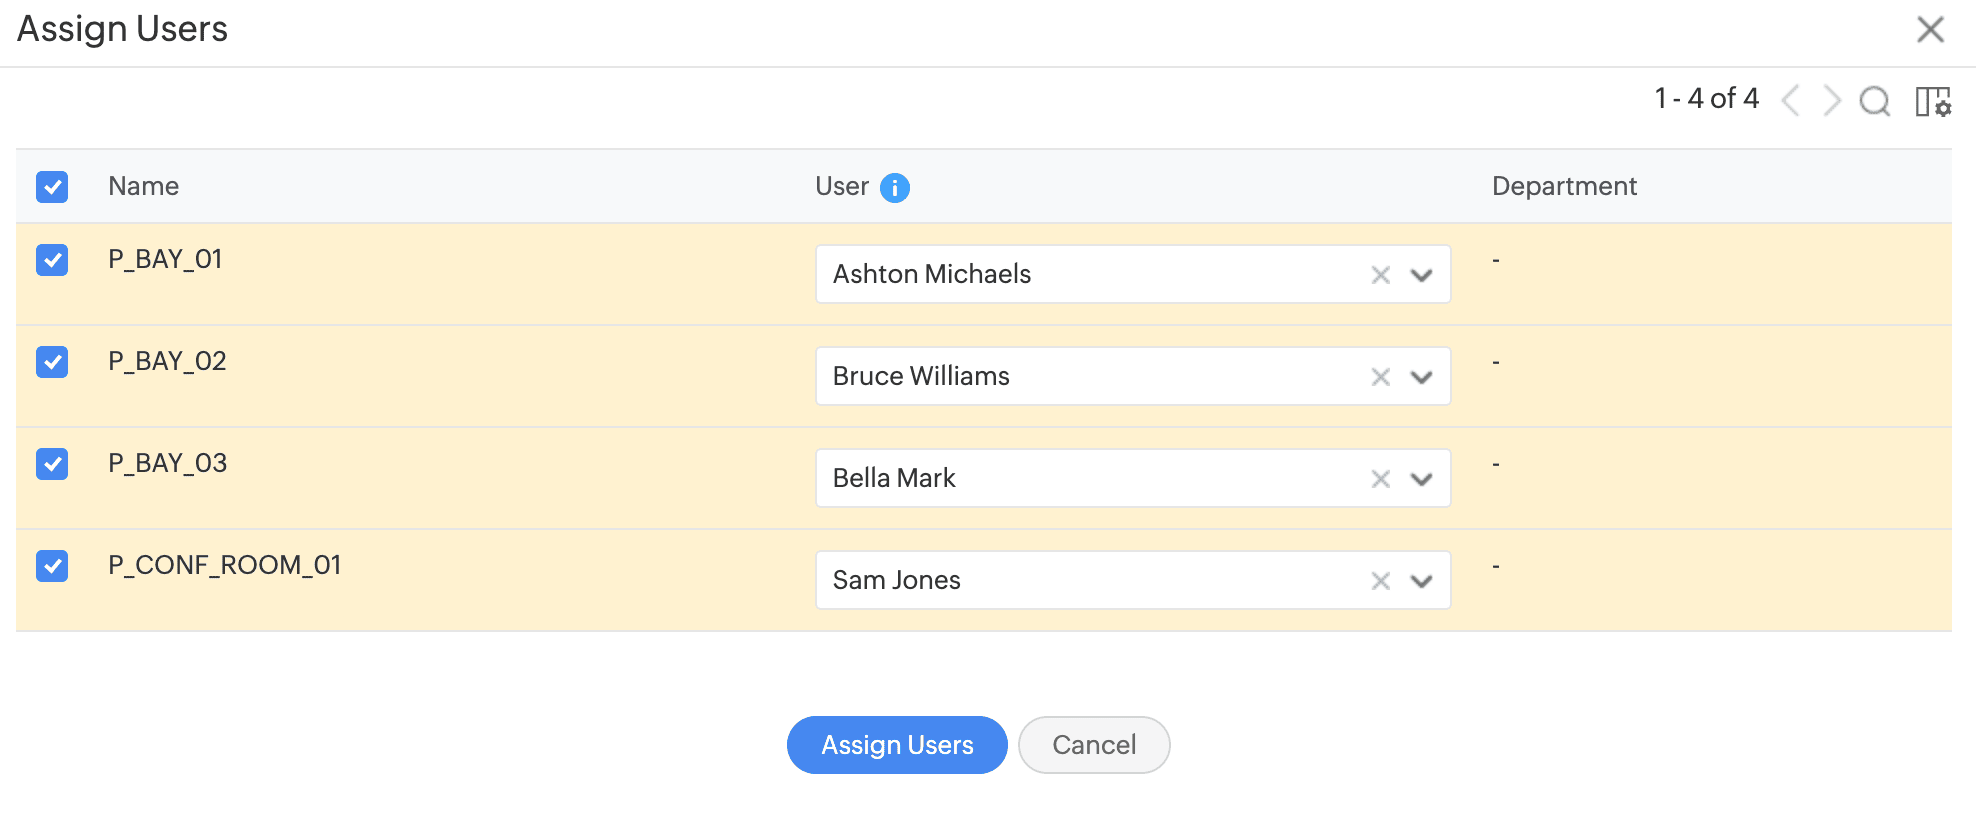The width and height of the screenshot is (1976, 830).
Task: Close the Assign Users dialog
Action: tap(1930, 29)
